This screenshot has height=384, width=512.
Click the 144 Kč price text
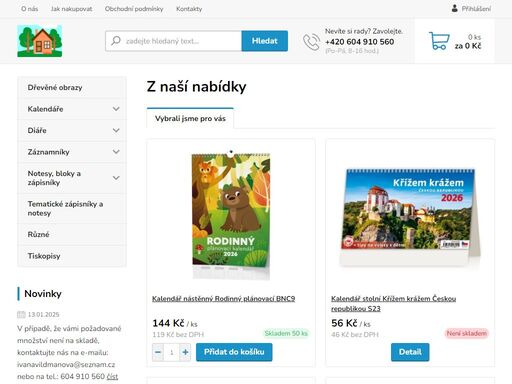pyautogui.click(x=168, y=323)
